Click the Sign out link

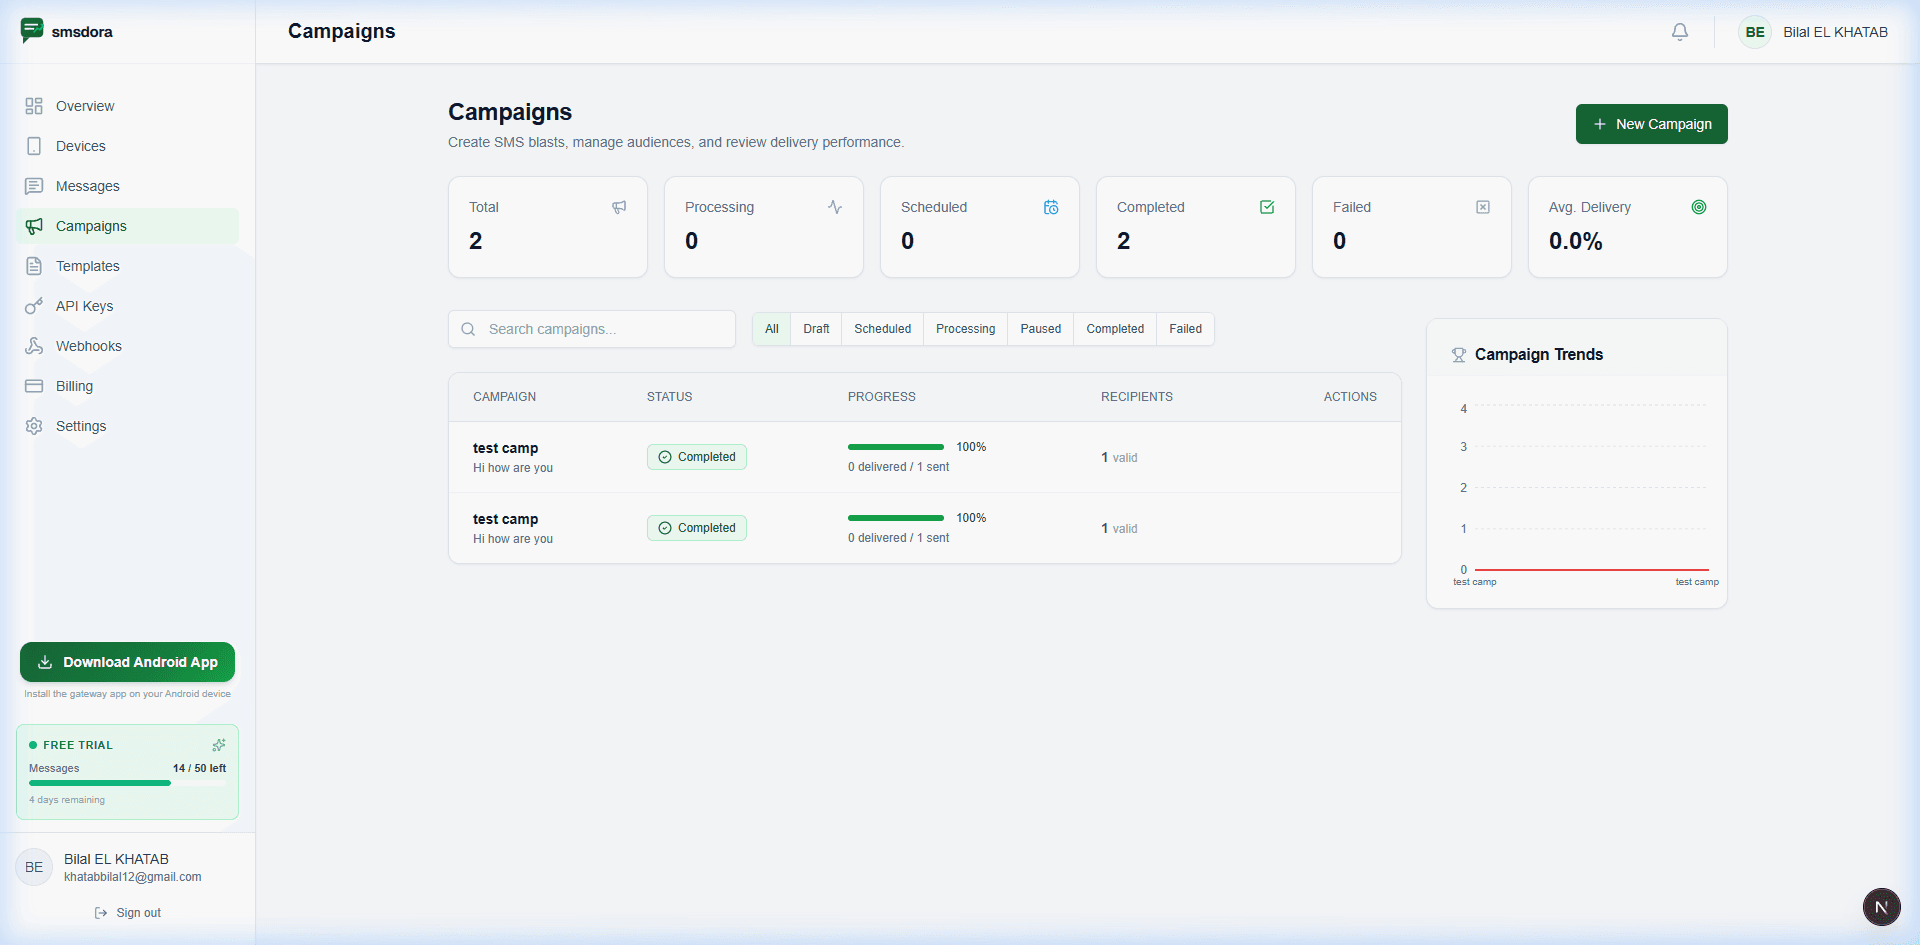click(x=127, y=912)
